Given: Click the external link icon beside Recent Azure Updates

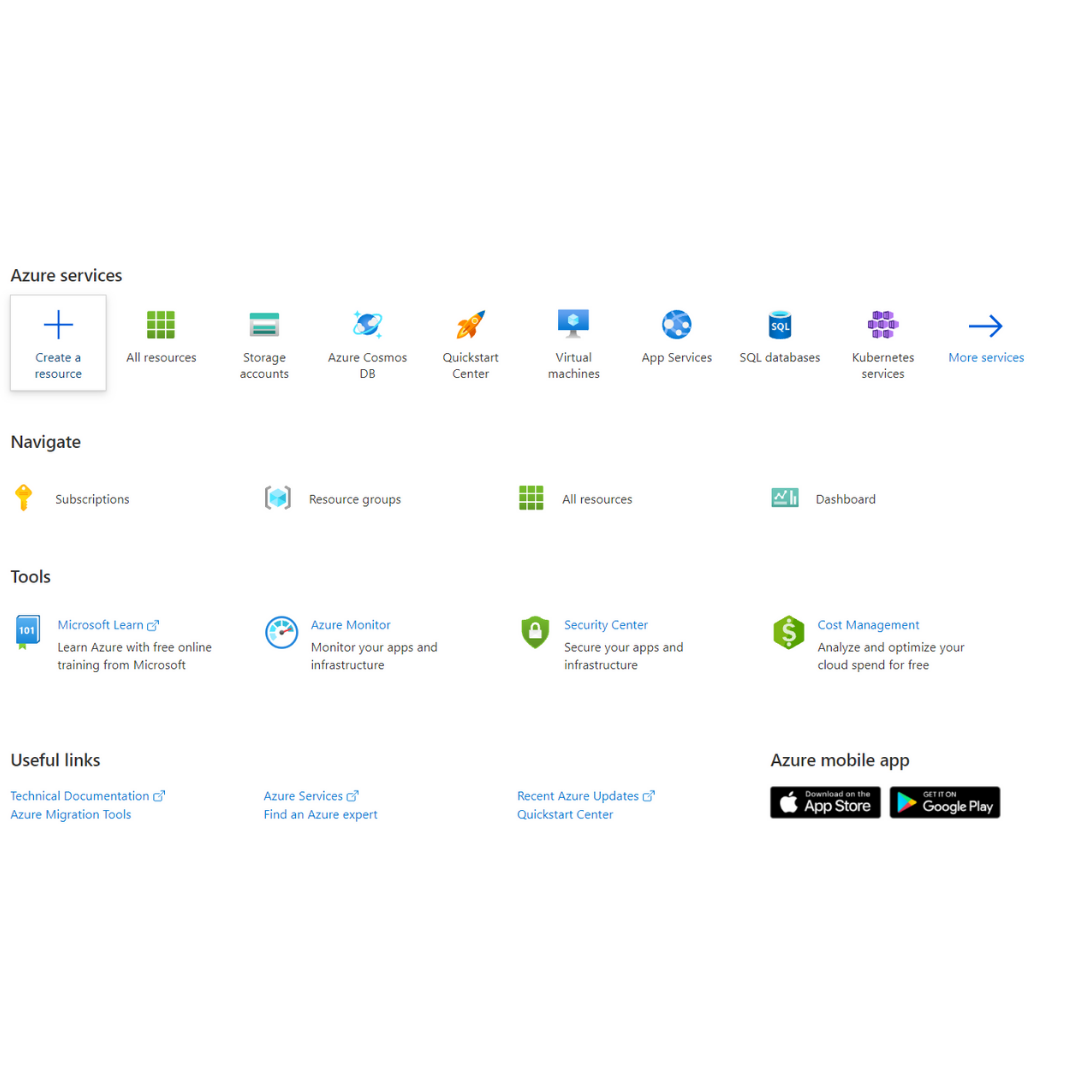Looking at the screenshot, I should [x=648, y=796].
